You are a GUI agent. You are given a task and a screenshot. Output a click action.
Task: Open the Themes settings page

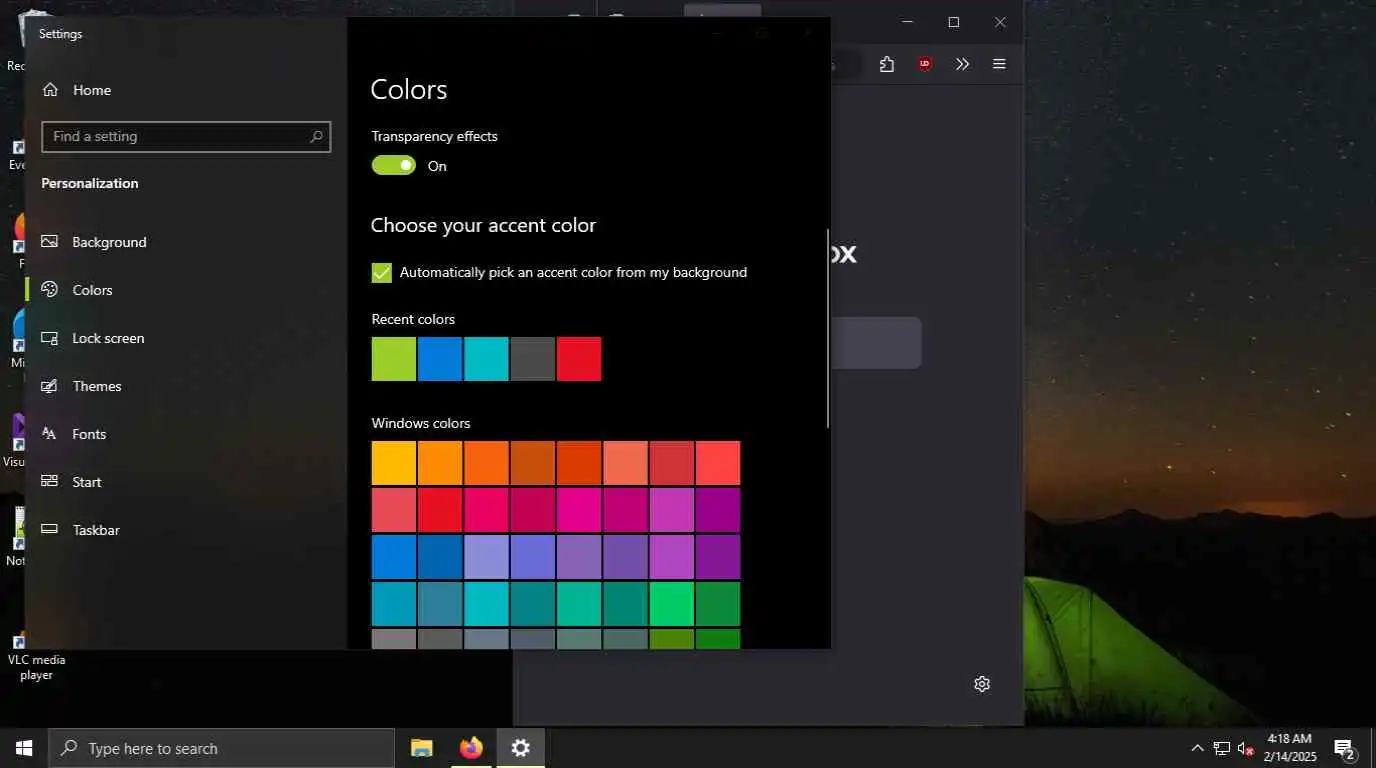[x=186, y=386]
